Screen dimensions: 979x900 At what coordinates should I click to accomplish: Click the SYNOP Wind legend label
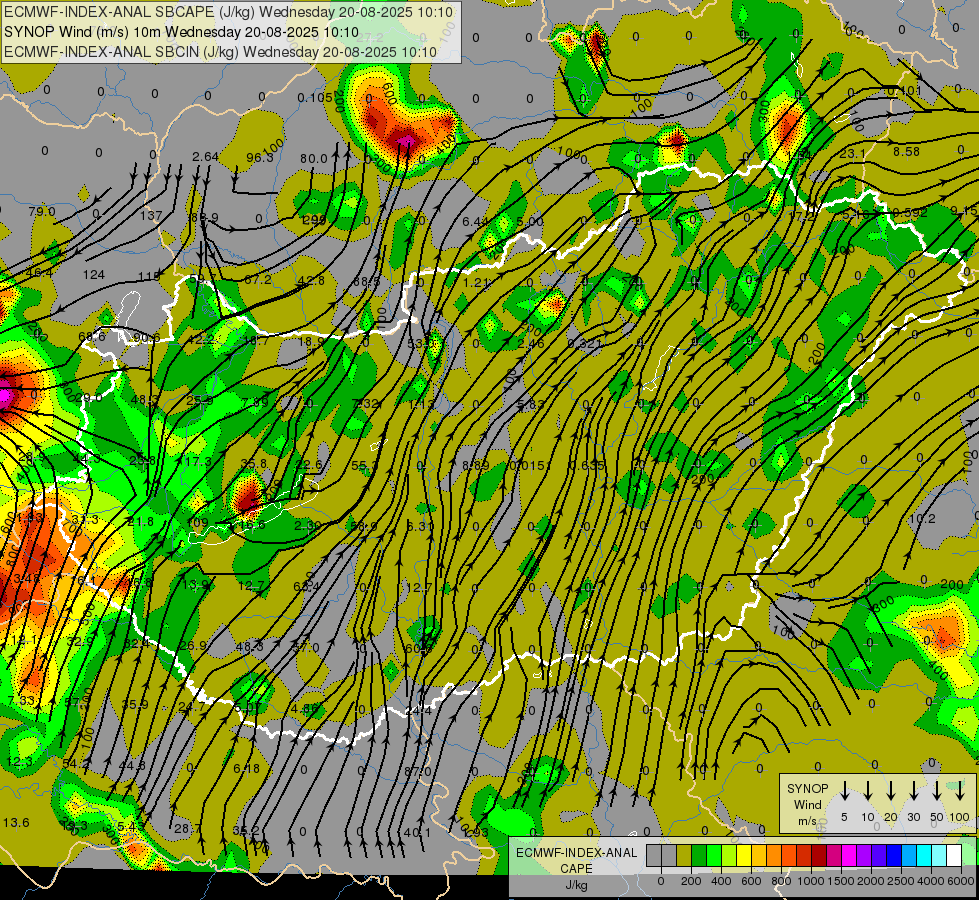807,796
